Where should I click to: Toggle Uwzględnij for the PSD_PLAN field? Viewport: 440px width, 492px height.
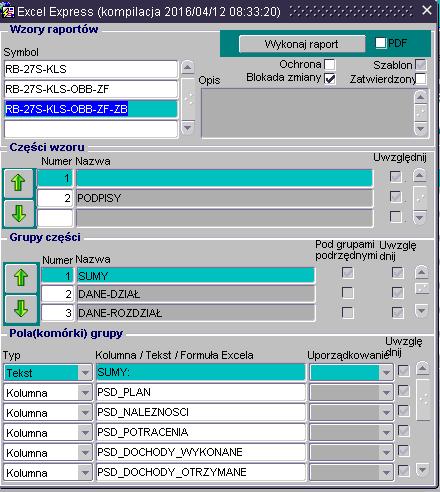(404, 391)
